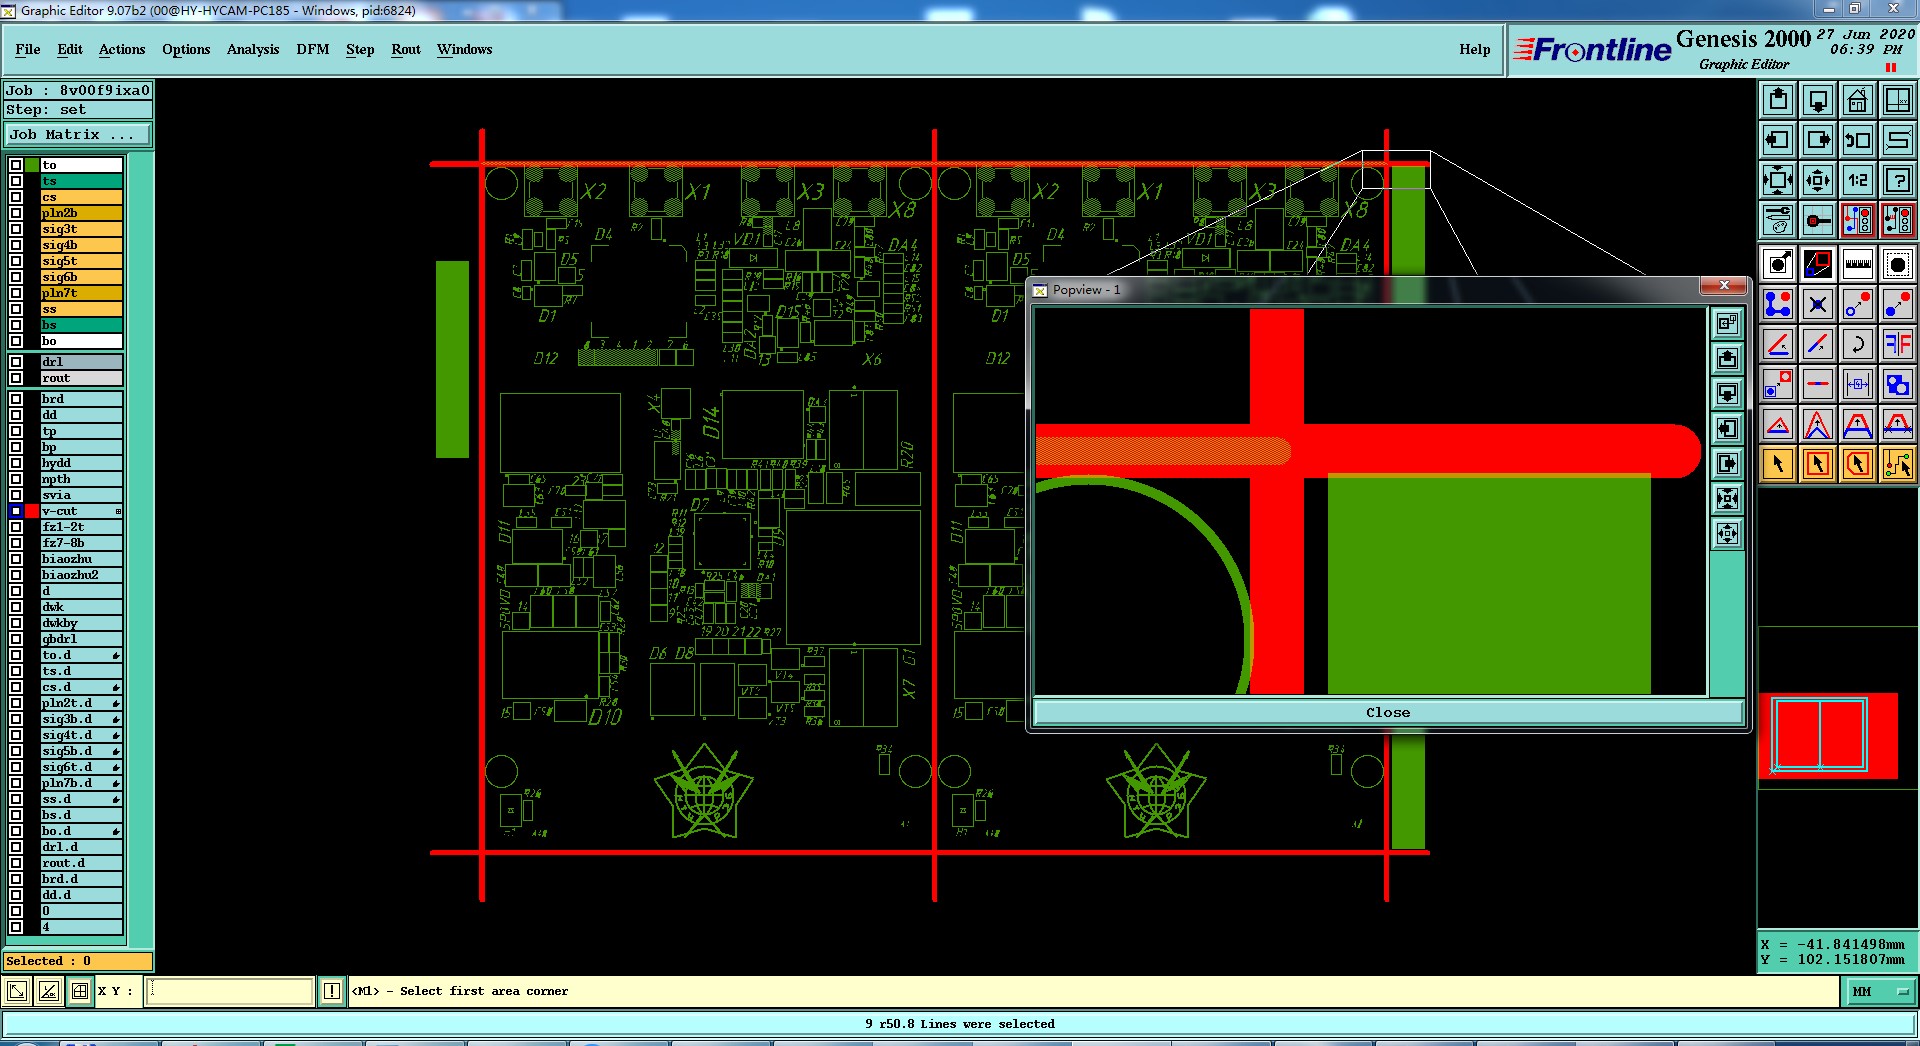The height and width of the screenshot is (1046, 1920).
Task: Open the Actions menu
Action: [122, 49]
